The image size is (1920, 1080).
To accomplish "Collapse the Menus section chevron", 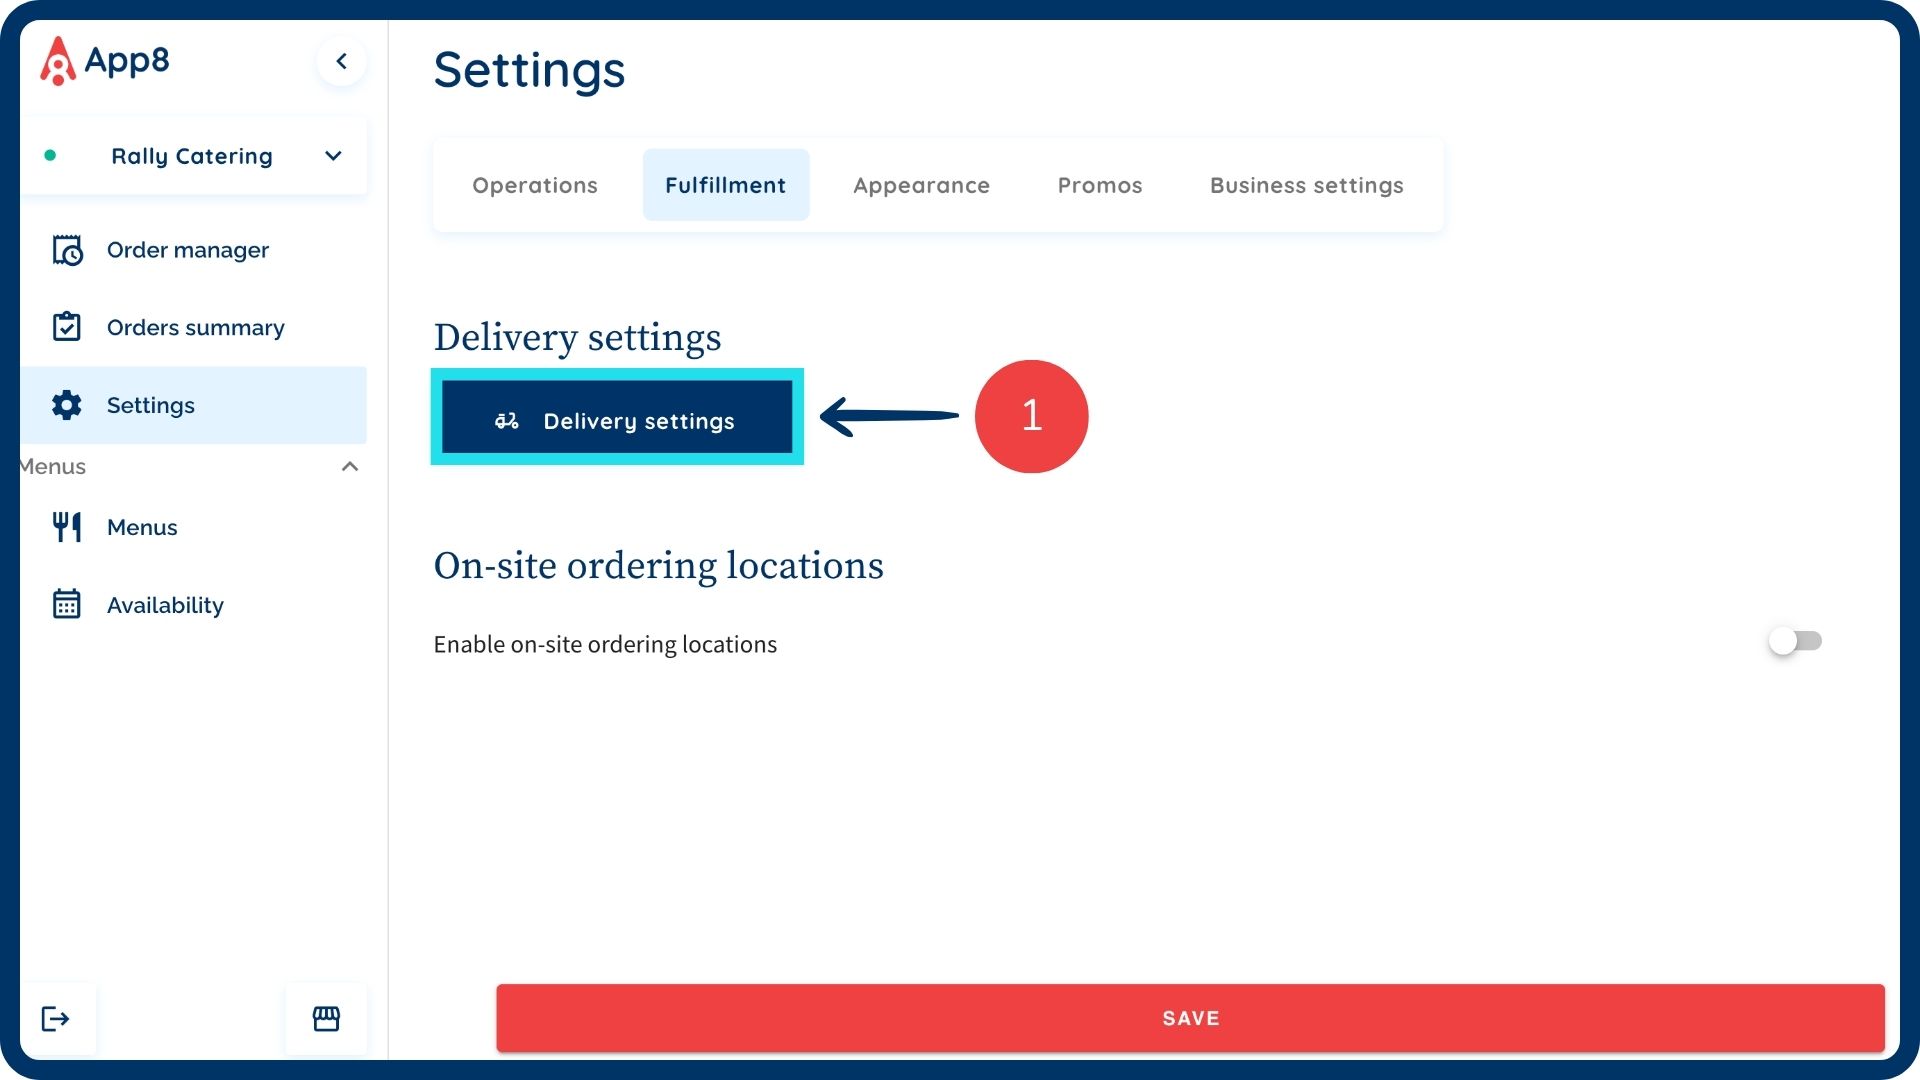I will (350, 467).
